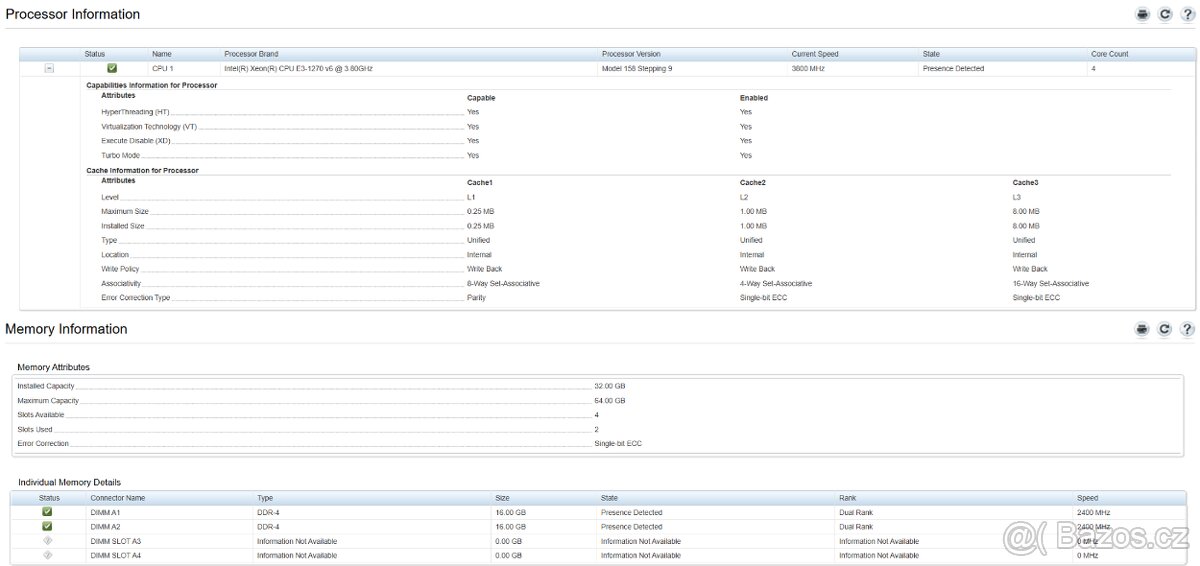Click the unknown status icon for DIMM SLOT A4
The width and height of the screenshot is (1200, 566).
click(x=47, y=554)
